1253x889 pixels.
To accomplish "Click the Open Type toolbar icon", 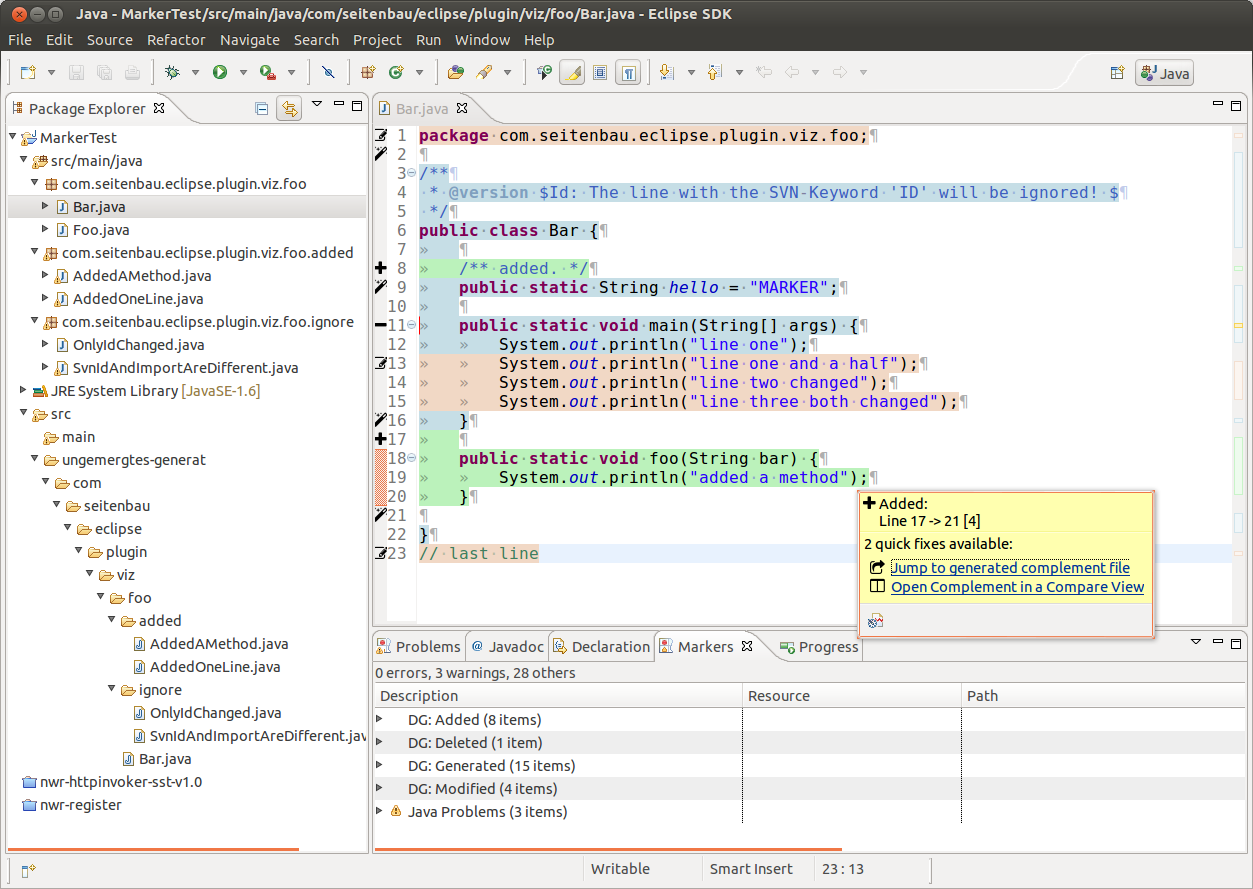I will 456,72.
